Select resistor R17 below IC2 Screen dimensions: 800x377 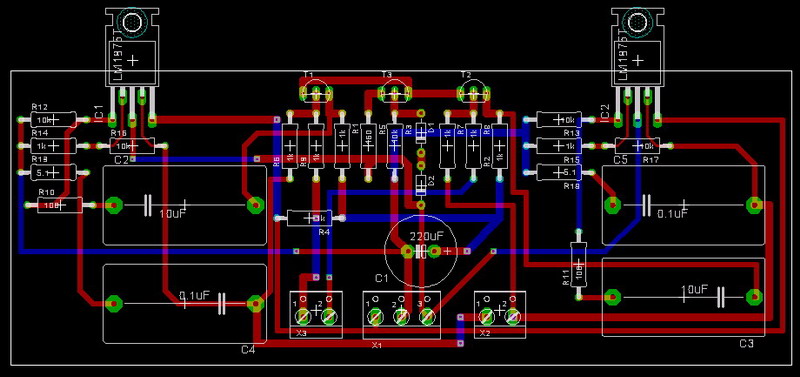(637, 146)
